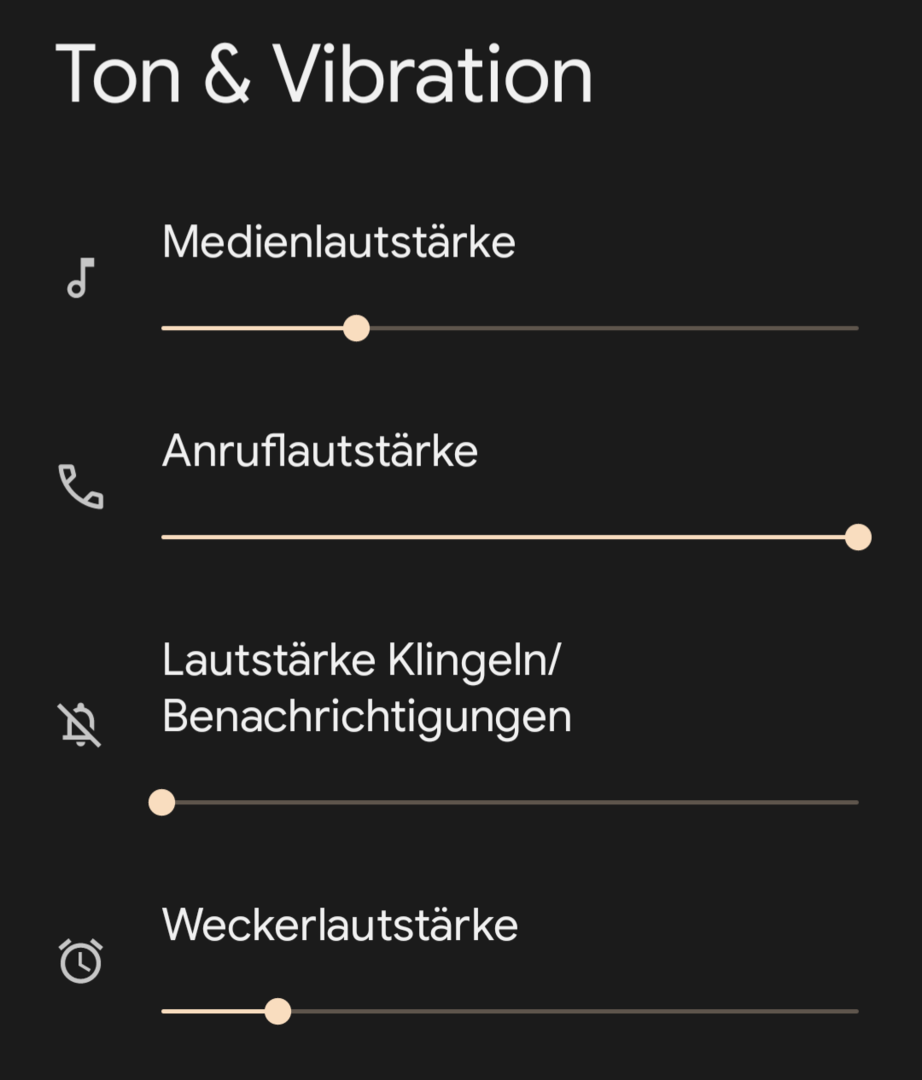Select the Anruflautstärke label
This screenshot has height=1080, width=922.
coord(320,452)
